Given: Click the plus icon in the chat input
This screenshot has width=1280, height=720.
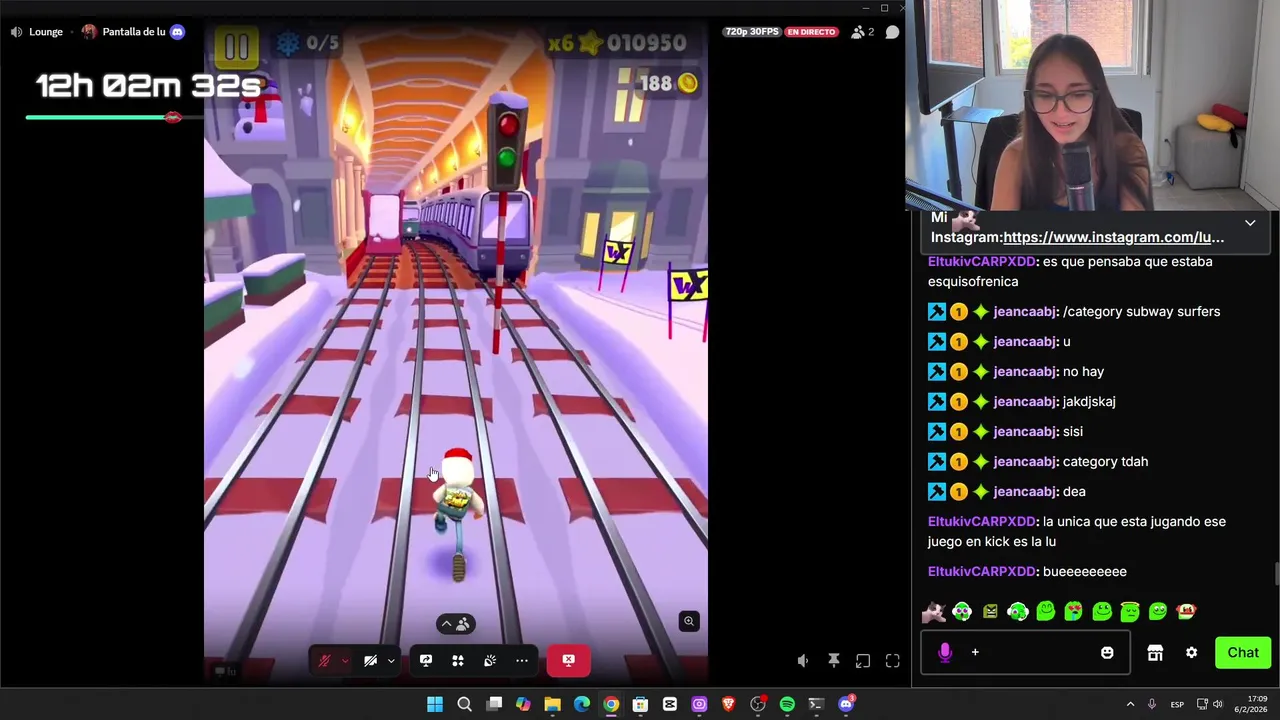Looking at the screenshot, I should [975, 653].
